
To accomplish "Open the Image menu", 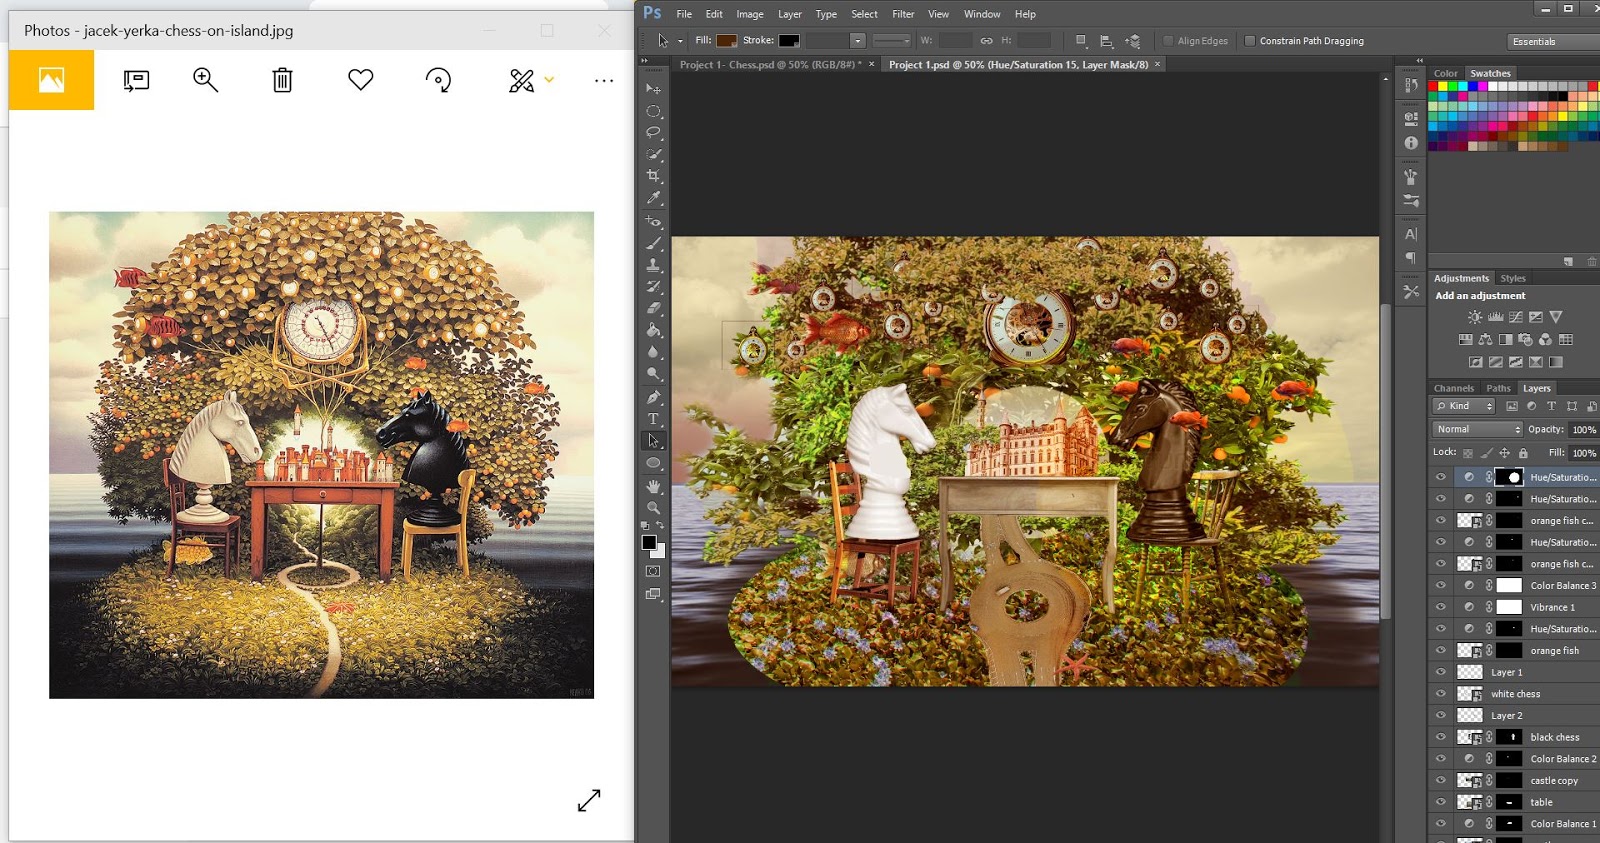I will pyautogui.click(x=750, y=14).
